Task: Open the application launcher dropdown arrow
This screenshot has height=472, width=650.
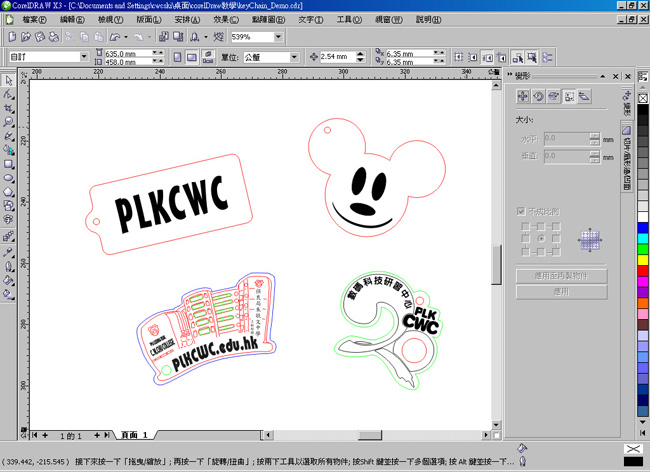Action: pos(206,37)
